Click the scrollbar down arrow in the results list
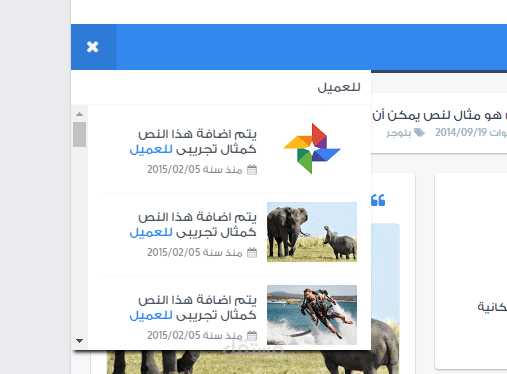Screen dimensions: 507x374 pos(79,341)
